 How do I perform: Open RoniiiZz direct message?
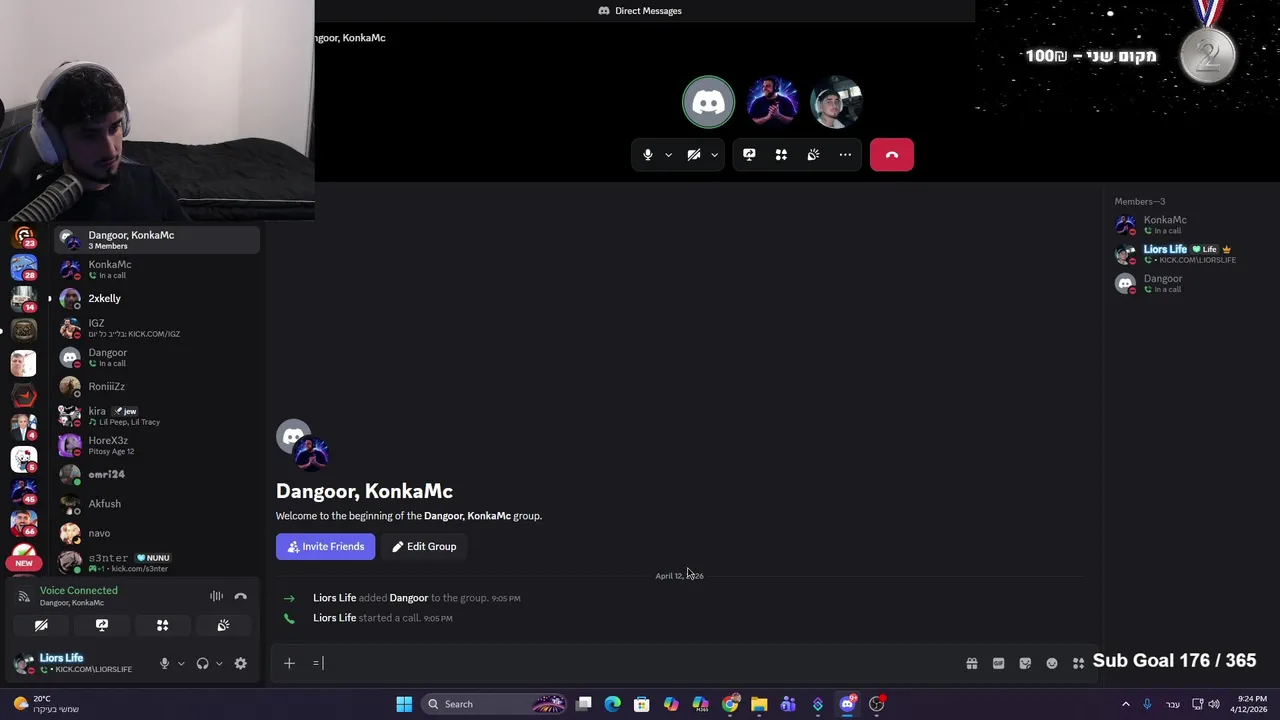(x=157, y=386)
